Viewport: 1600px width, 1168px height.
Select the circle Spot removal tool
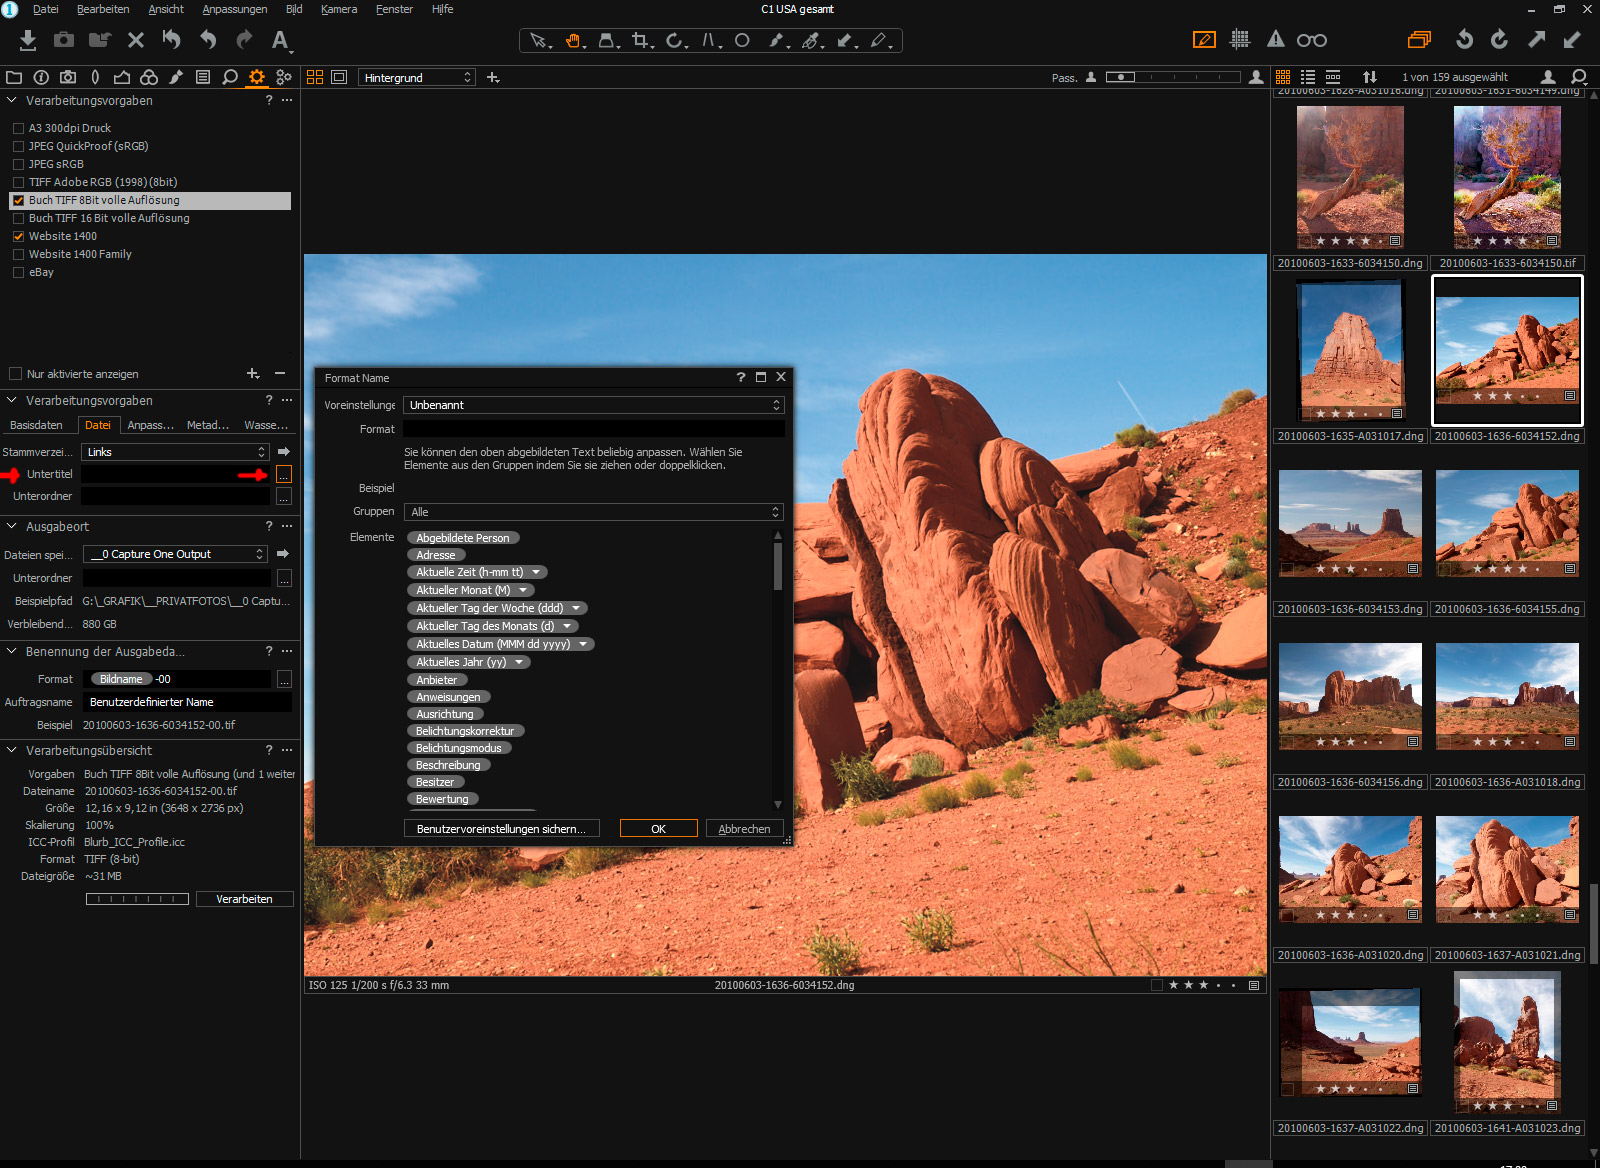pos(742,41)
